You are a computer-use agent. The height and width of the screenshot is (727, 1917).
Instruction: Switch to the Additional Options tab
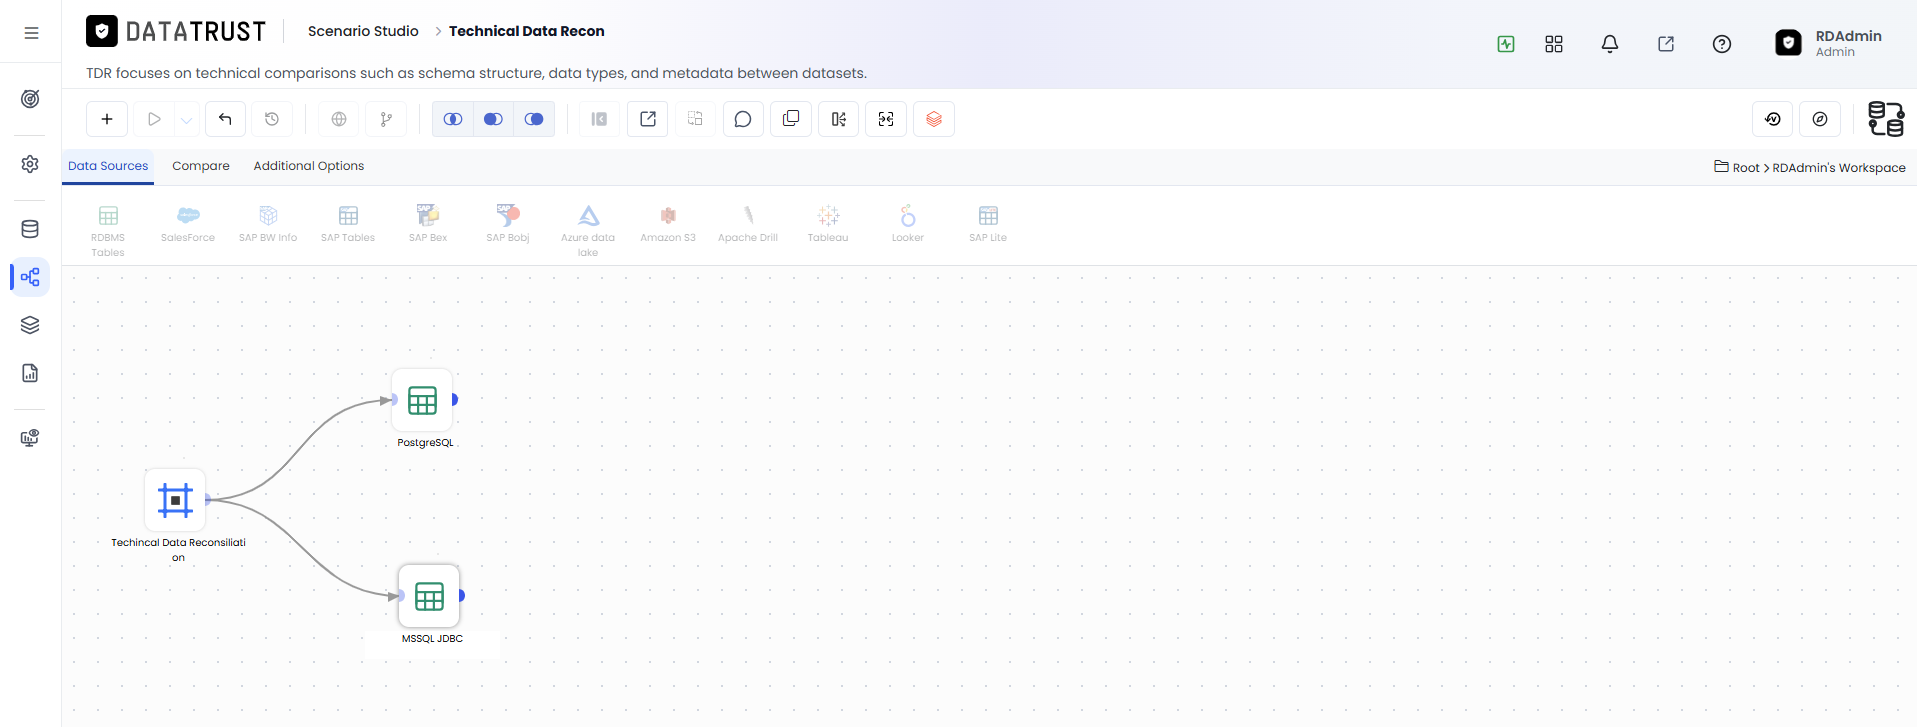(309, 166)
